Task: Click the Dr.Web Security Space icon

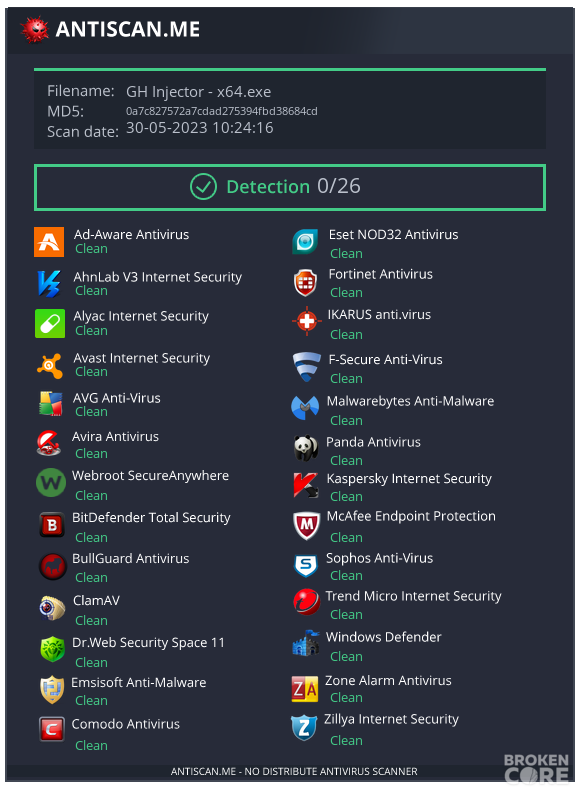Action: point(53,649)
